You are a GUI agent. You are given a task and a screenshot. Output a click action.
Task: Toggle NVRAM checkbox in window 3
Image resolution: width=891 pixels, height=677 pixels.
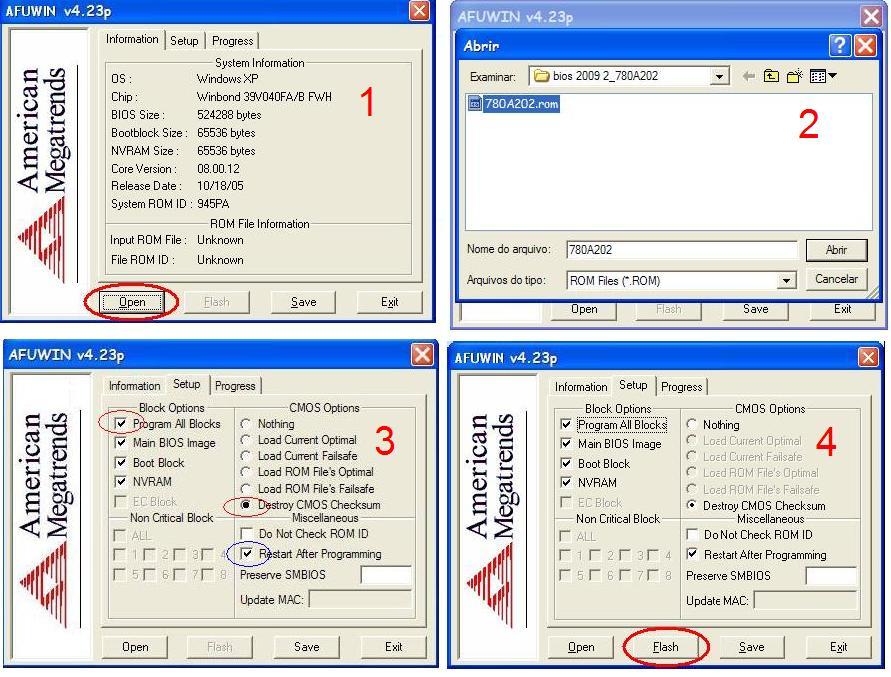[121, 481]
